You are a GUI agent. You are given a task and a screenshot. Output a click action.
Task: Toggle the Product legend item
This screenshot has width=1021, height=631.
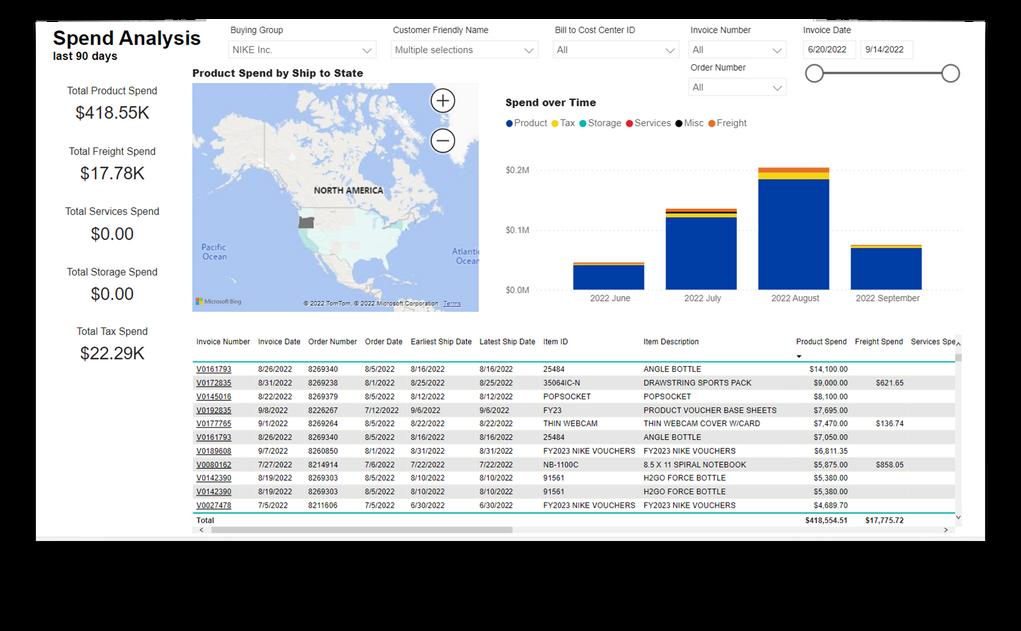tap(526, 123)
